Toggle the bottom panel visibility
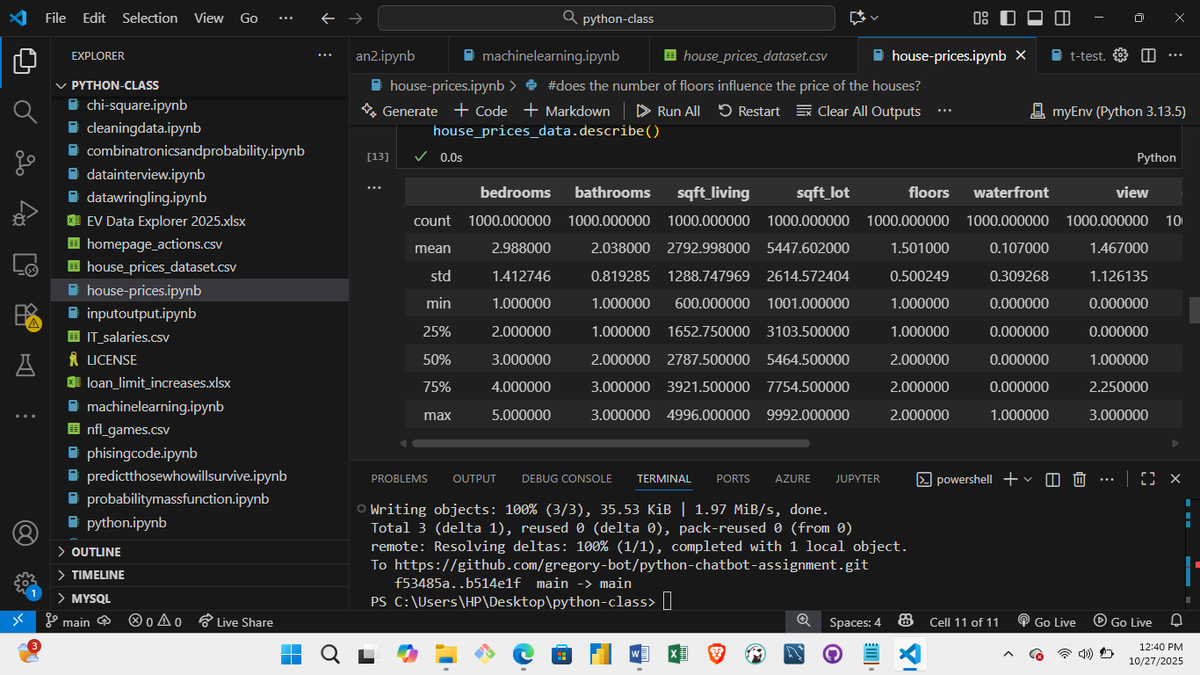 point(1035,18)
